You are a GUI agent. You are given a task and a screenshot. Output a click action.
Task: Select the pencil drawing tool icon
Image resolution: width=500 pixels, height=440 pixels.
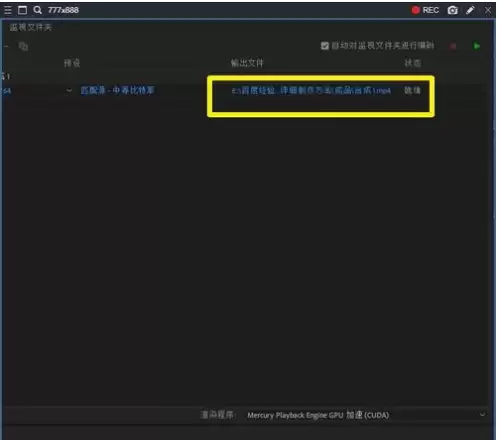(470, 10)
